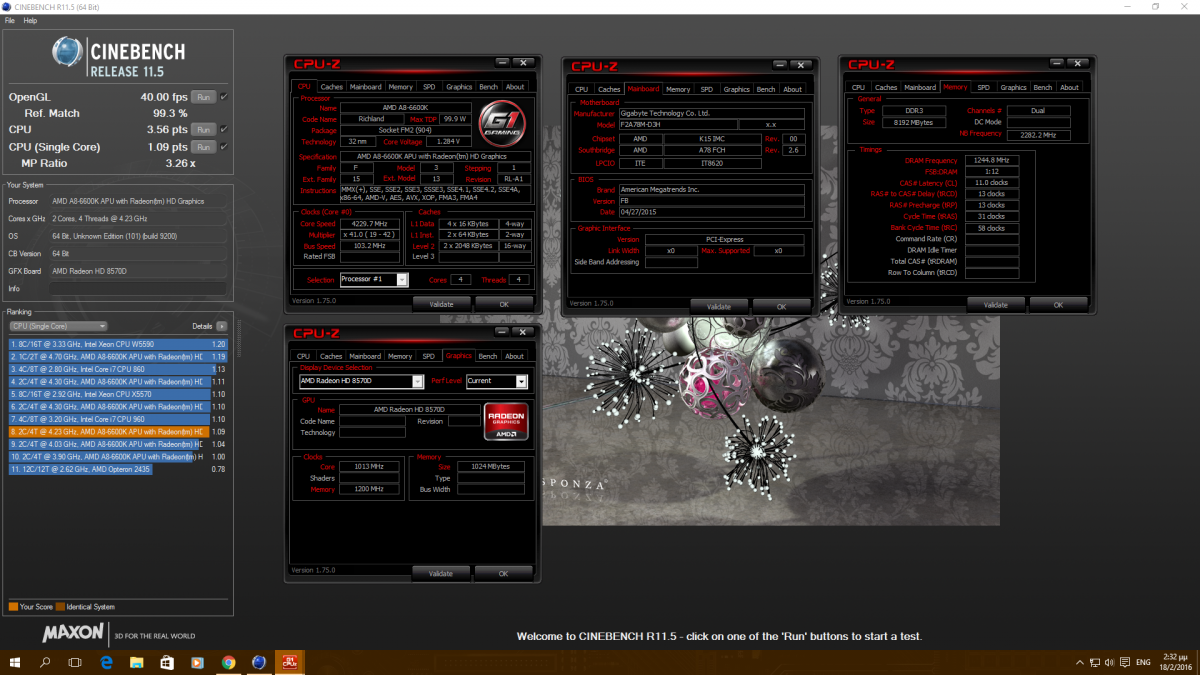Run the CPU (Single Core) benchmark
Image resolution: width=1200 pixels, height=675 pixels.
pos(203,147)
